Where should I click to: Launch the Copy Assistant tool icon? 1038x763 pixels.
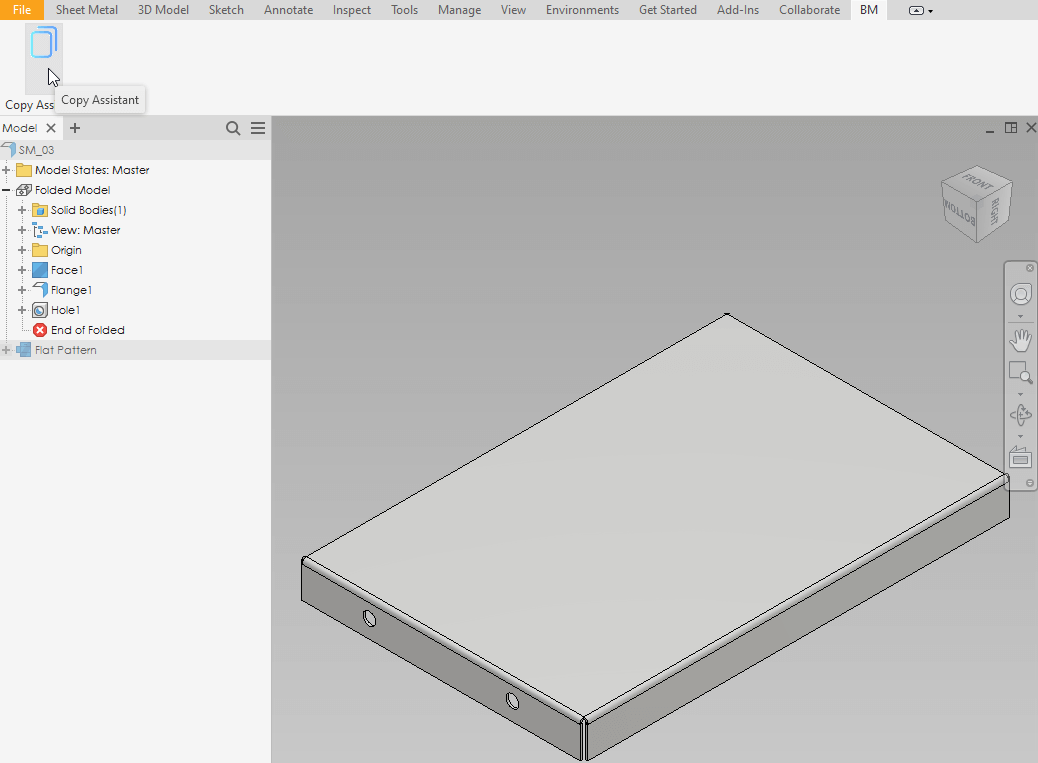point(44,43)
